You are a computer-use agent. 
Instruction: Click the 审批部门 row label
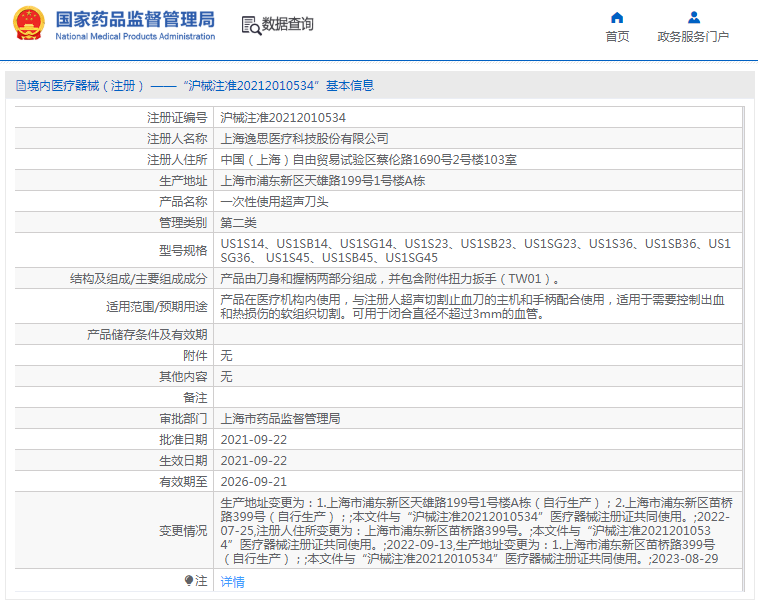183,418
